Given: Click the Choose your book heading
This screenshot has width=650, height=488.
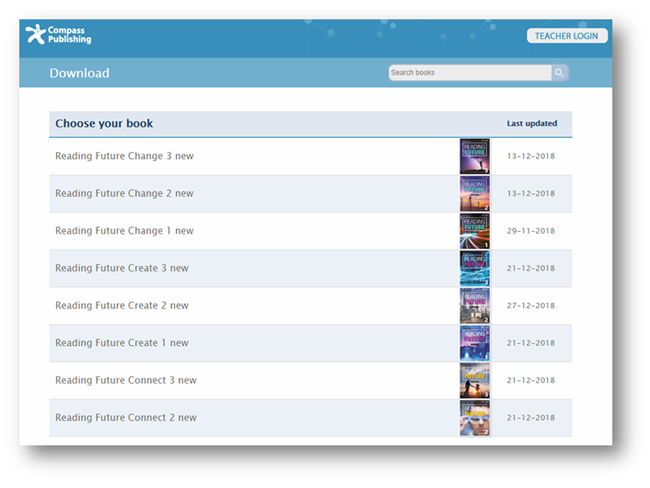Looking at the screenshot, I should click(104, 124).
